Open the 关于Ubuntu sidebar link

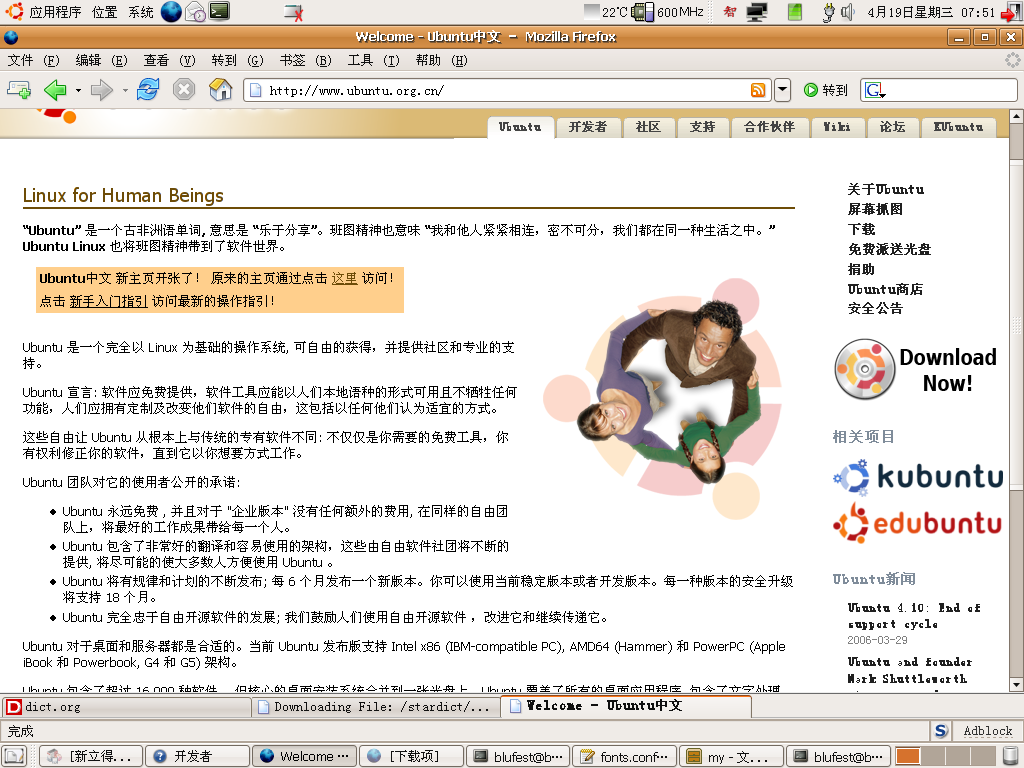click(x=886, y=189)
